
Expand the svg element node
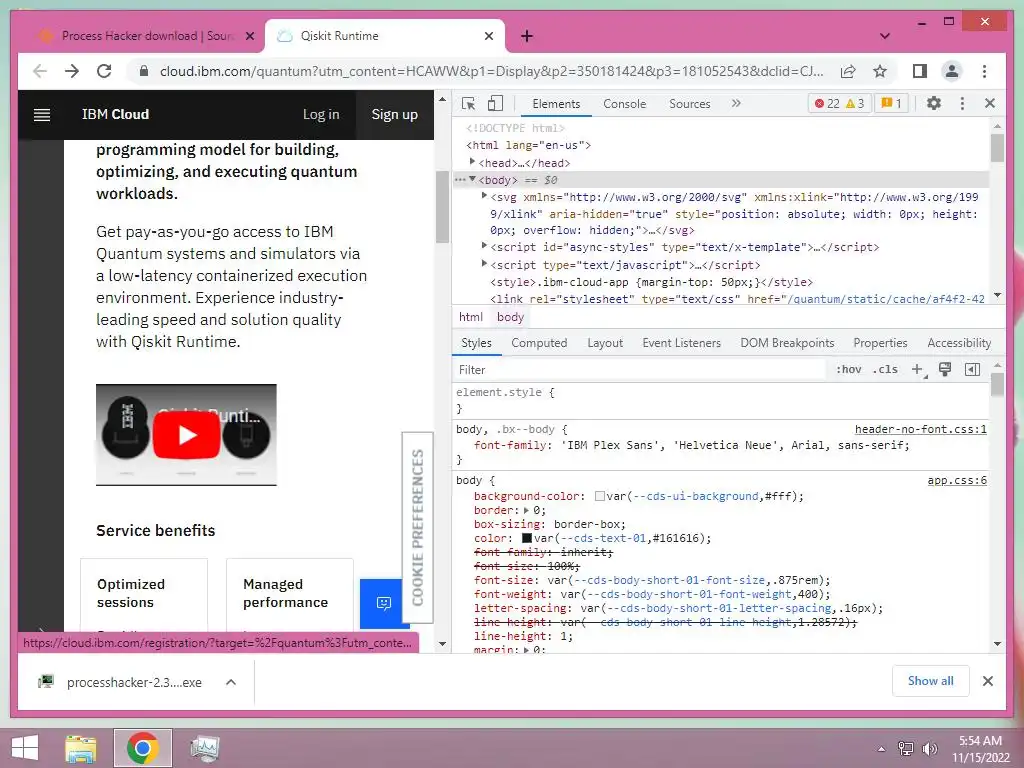(484, 196)
